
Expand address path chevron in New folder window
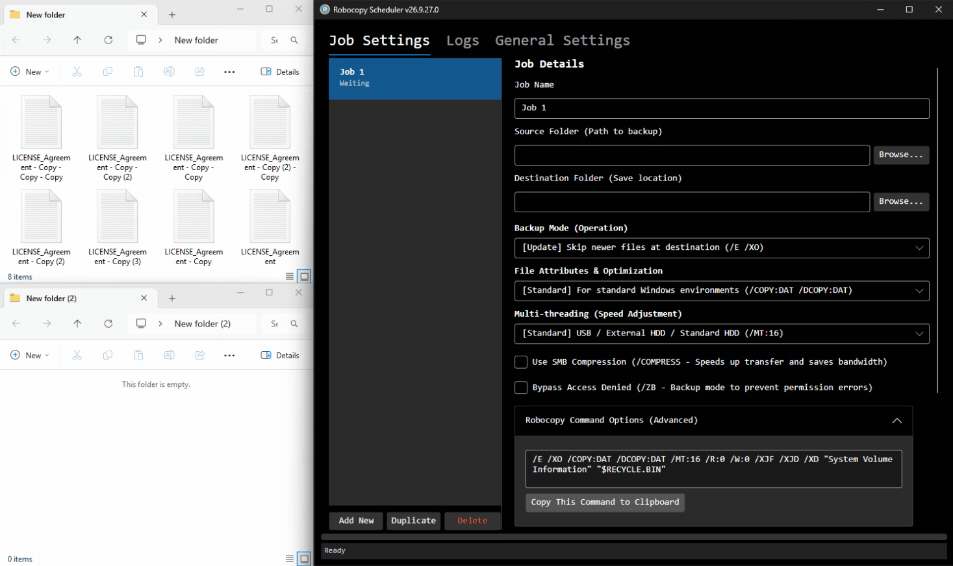click(x=160, y=40)
